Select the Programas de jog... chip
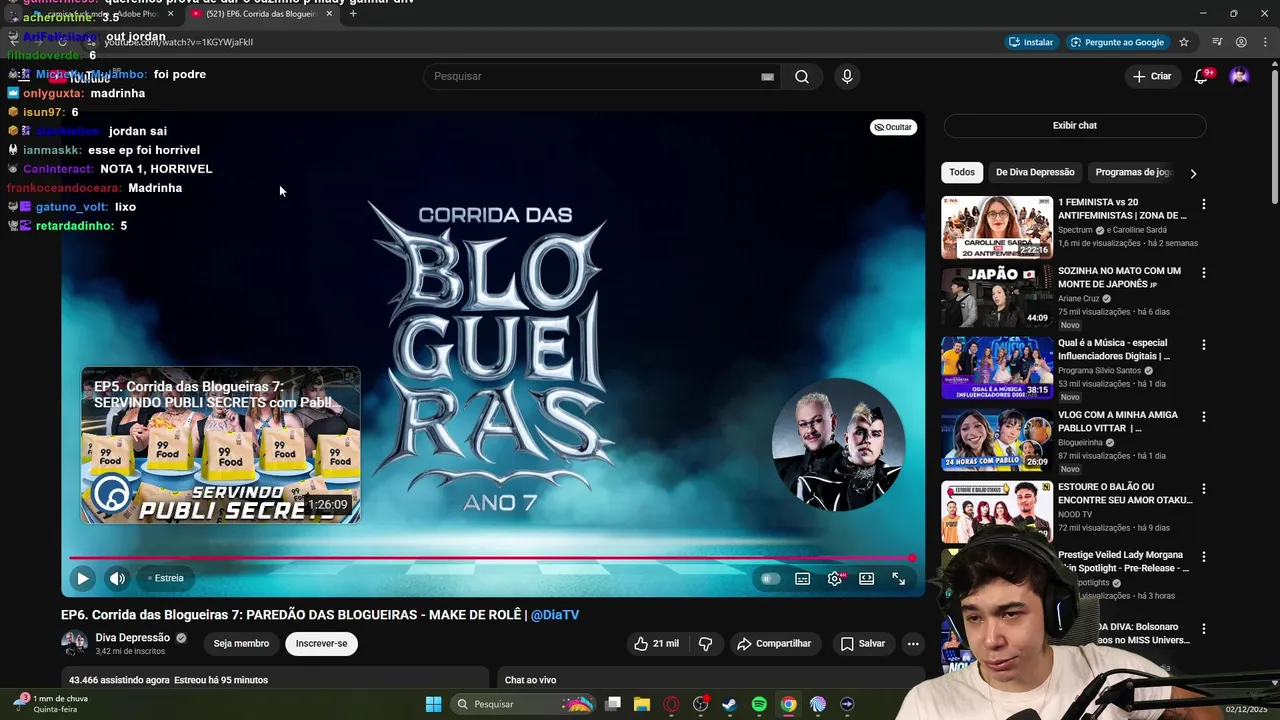Screen dimensions: 1280x720 click(x=1133, y=172)
